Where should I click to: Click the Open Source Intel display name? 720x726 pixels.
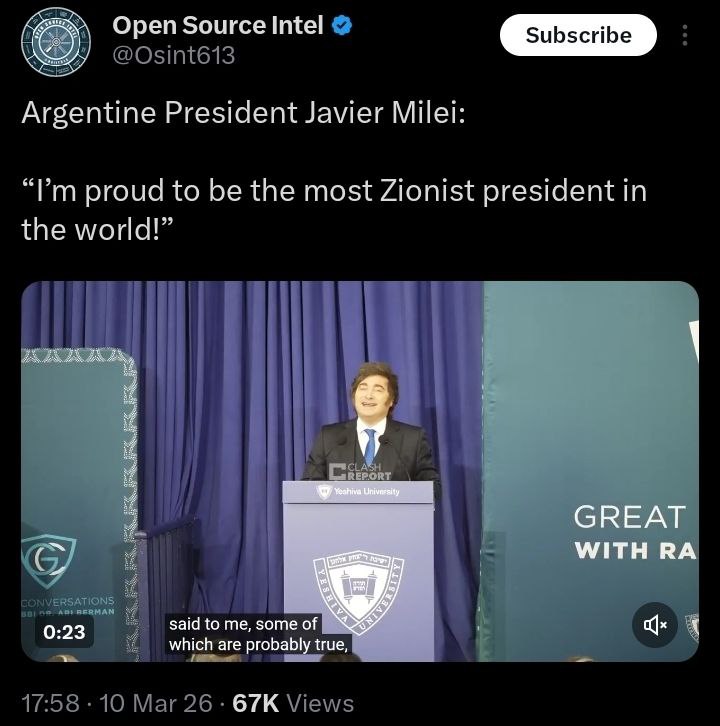click(218, 25)
